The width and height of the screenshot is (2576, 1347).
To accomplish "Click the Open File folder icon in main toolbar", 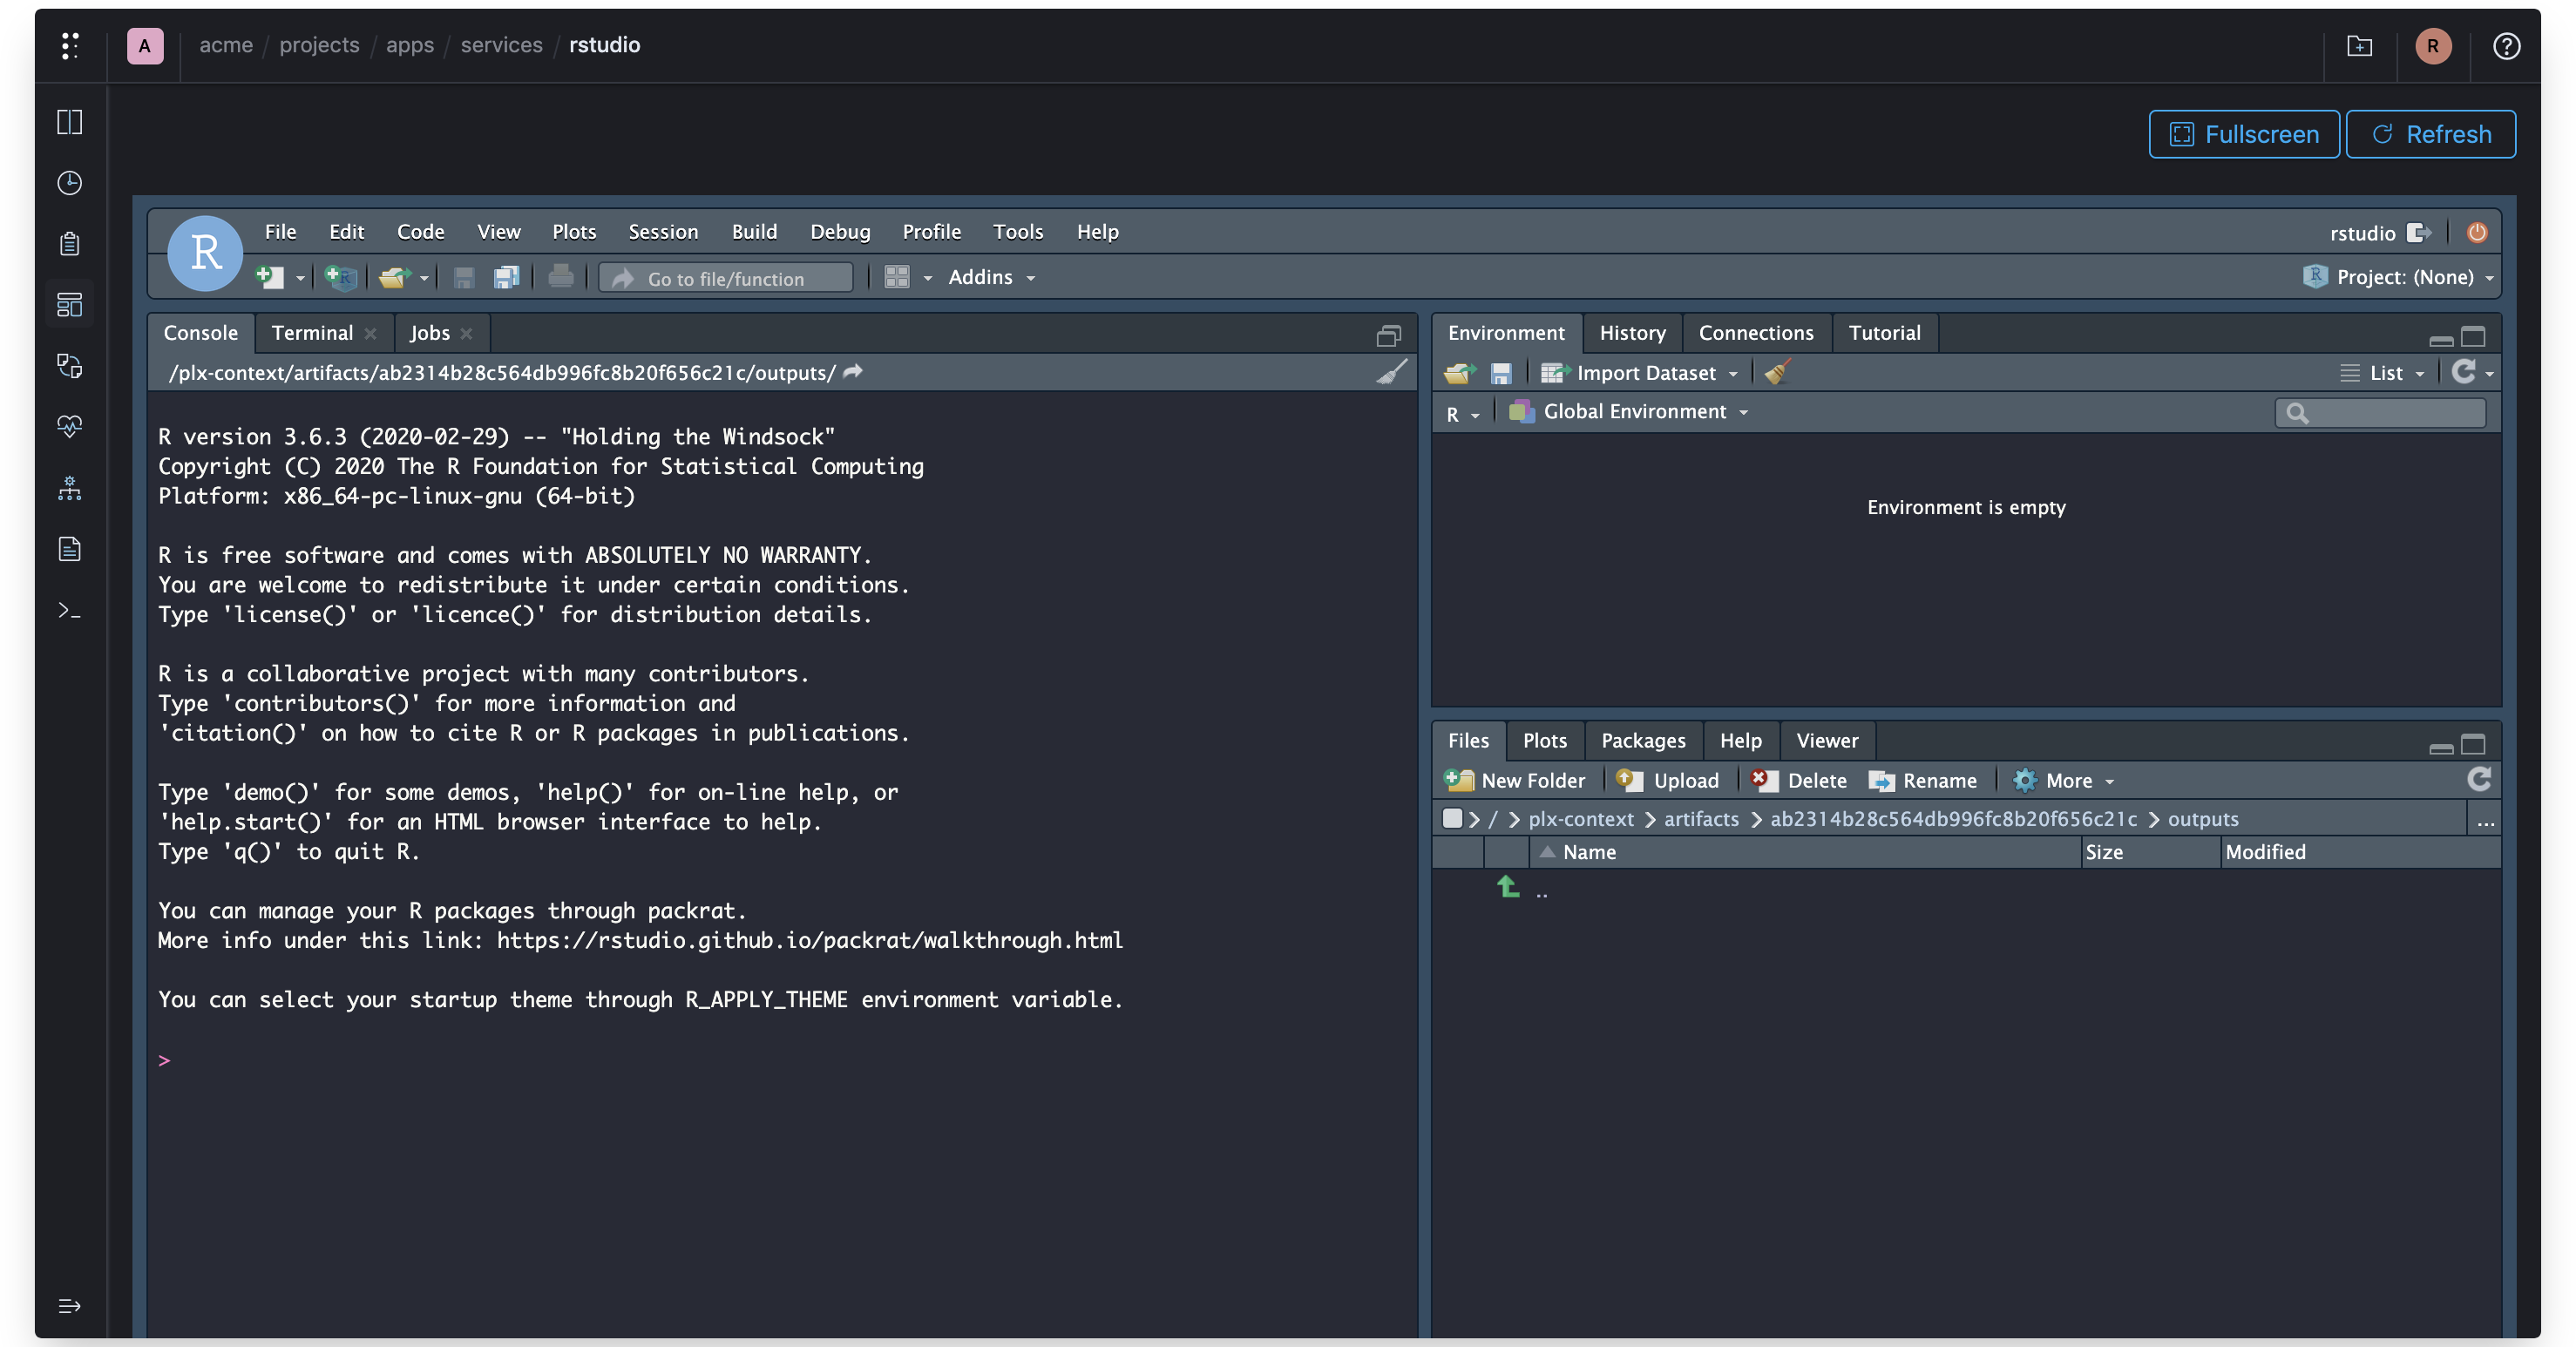I will point(394,277).
